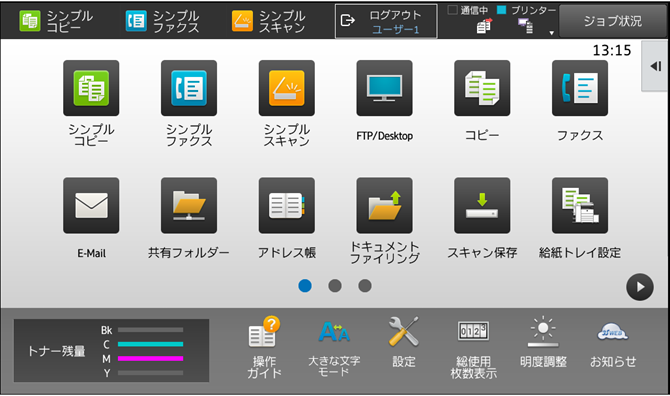Screen dimensions: 670x396
Task: Click the yellow (Y) toner level bar
Action: (150, 373)
